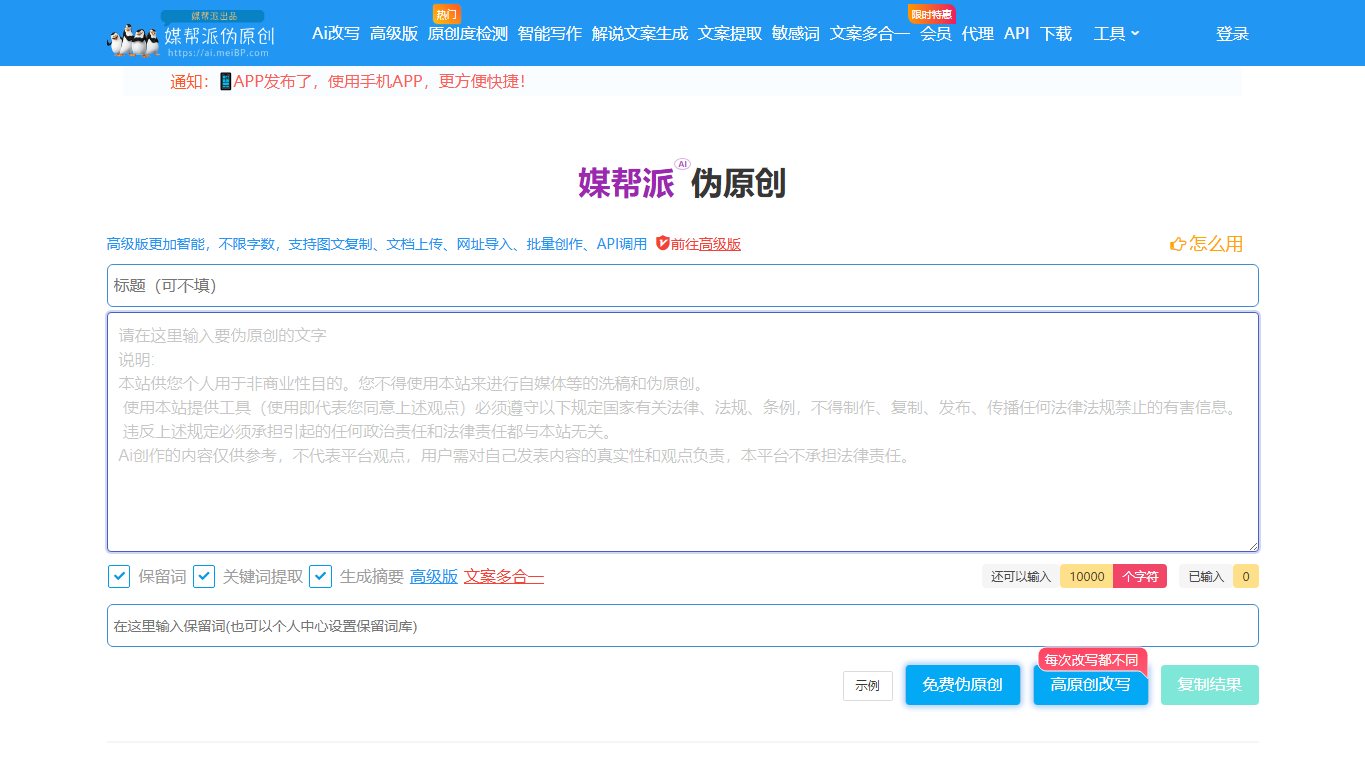Image resolution: width=1365 pixels, height=768 pixels.
Task: Click the 高原创改写 button
Action: point(1091,685)
